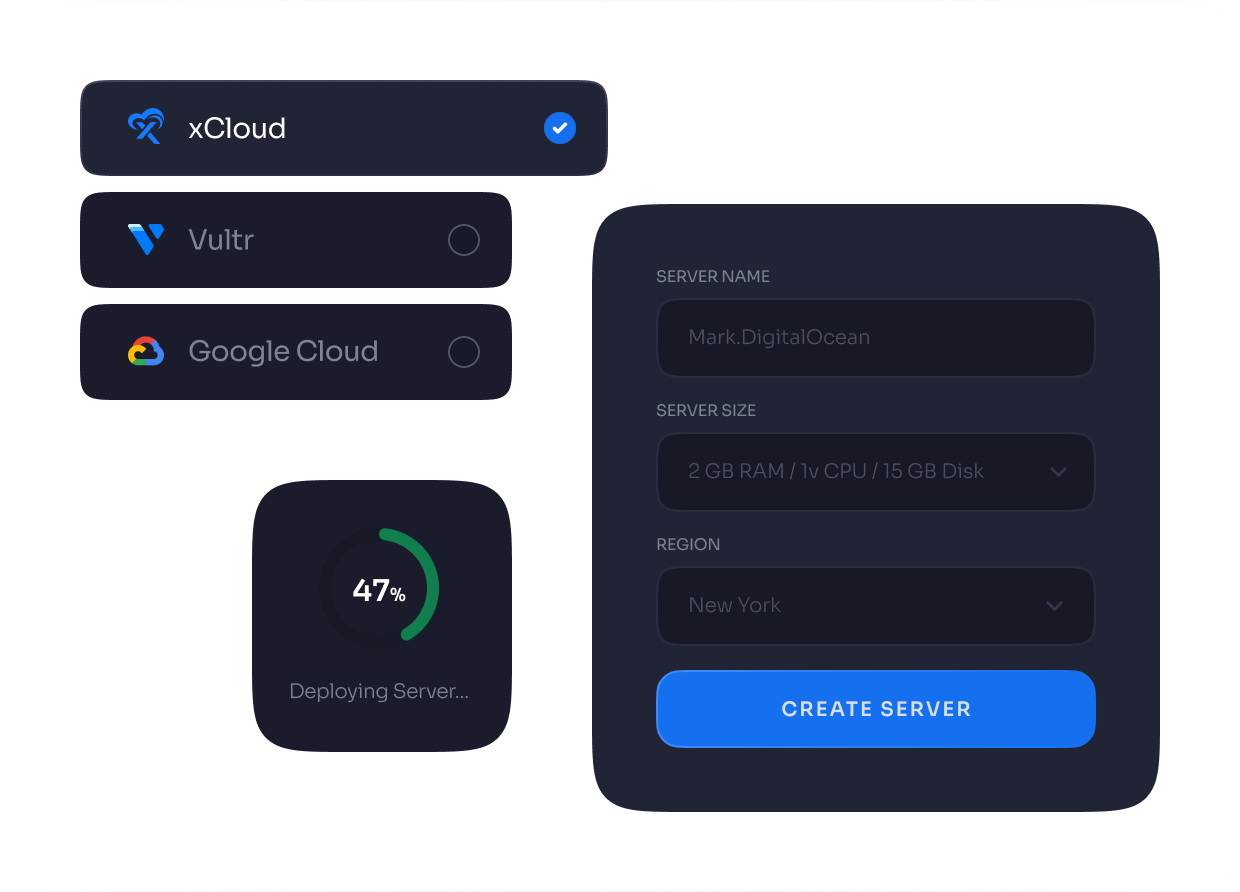This screenshot has height=892, width=1240.
Task: Select the Google Cloud radio button
Action: click(x=464, y=352)
